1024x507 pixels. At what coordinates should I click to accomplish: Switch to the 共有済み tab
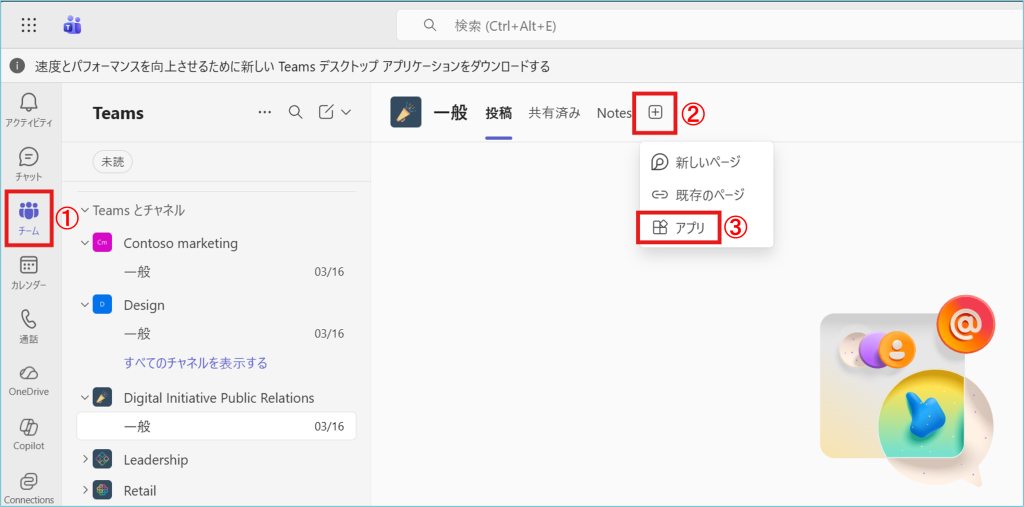pyautogui.click(x=554, y=113)
